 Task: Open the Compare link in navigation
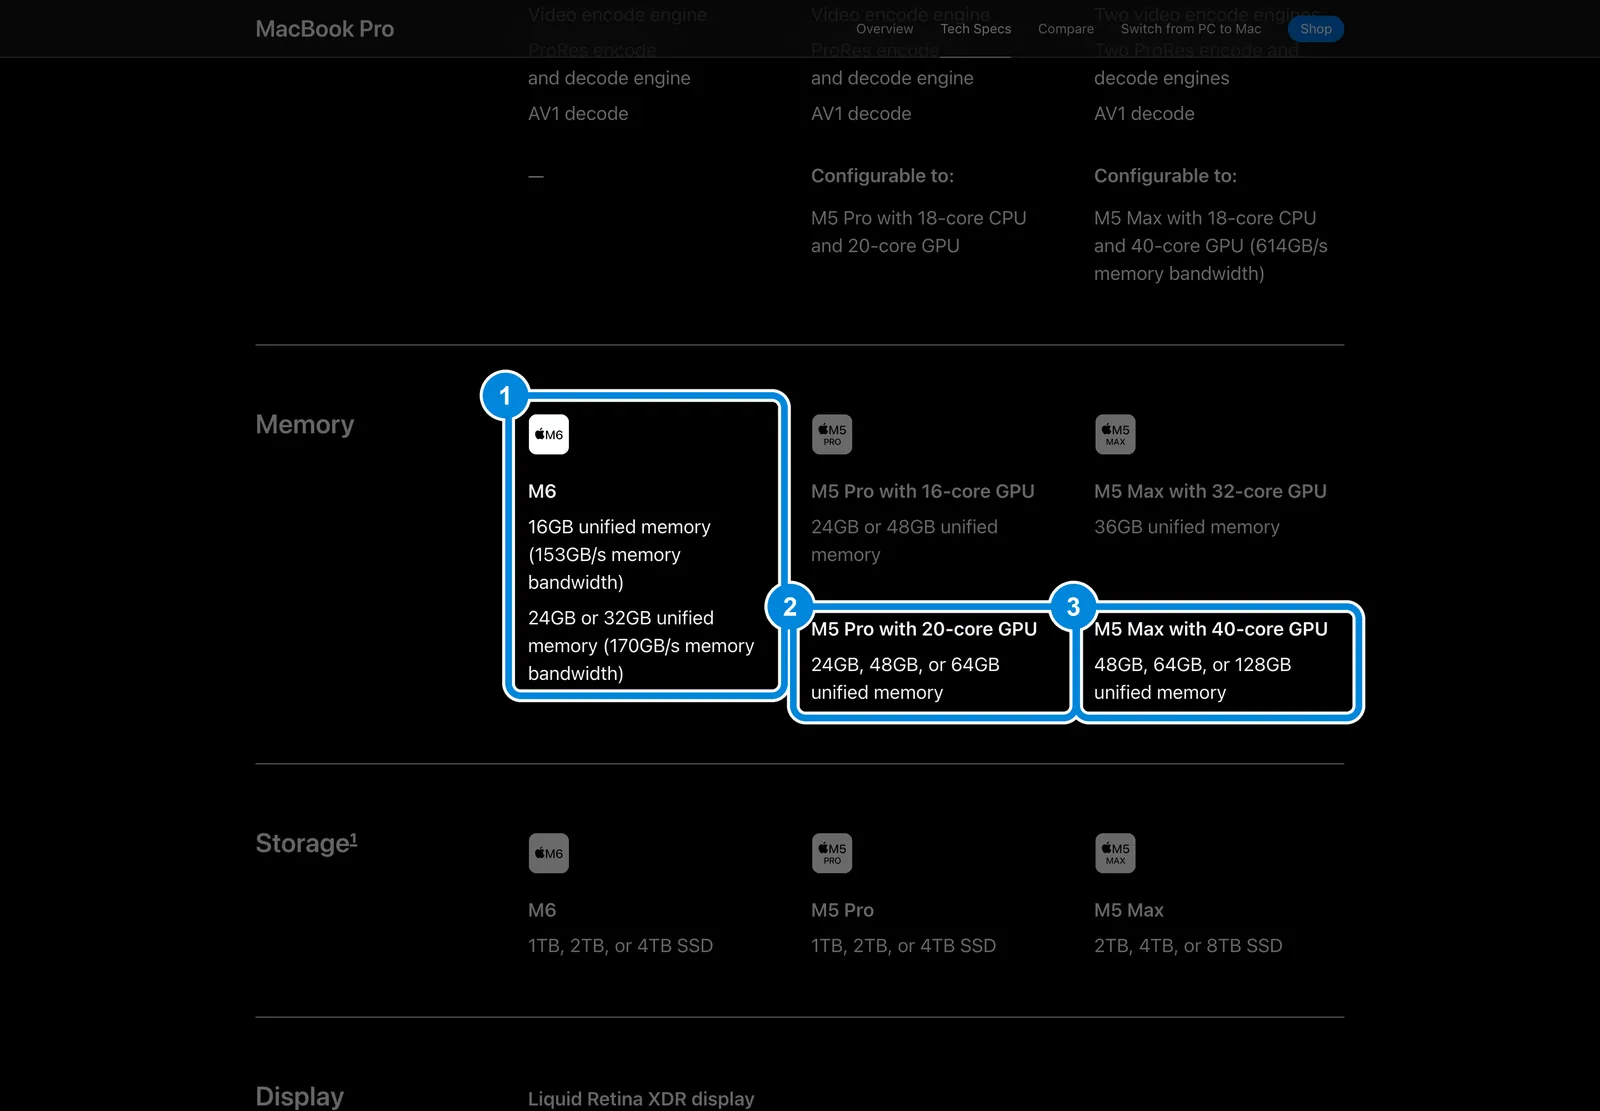(x=1066, y=29)
